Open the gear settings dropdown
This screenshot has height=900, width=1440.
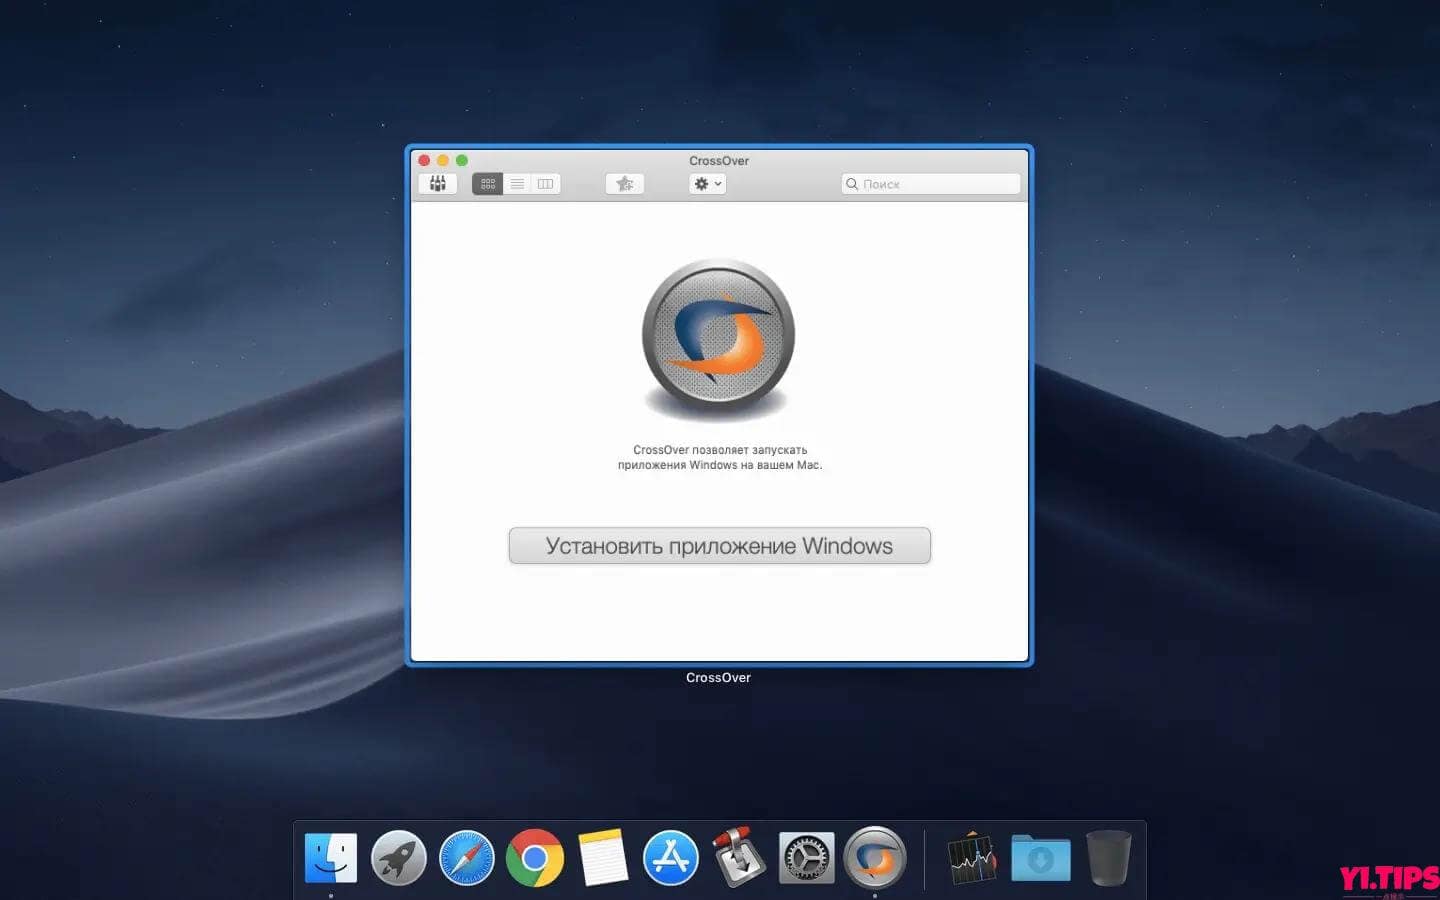701,183
